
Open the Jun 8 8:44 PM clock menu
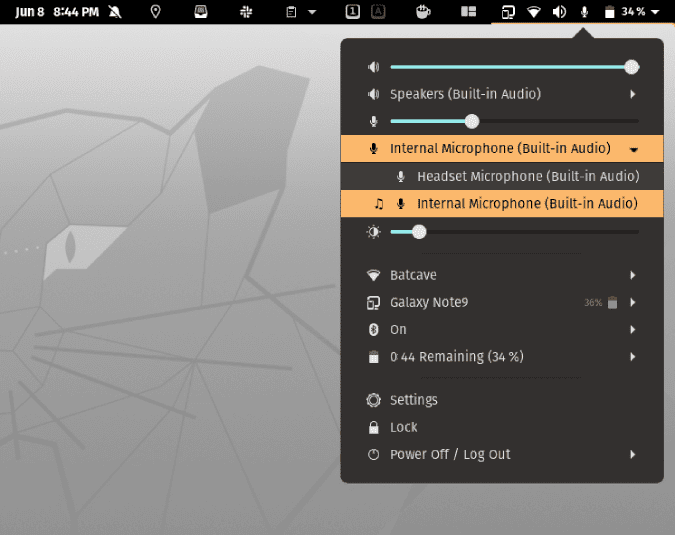(x=57, y=12)
